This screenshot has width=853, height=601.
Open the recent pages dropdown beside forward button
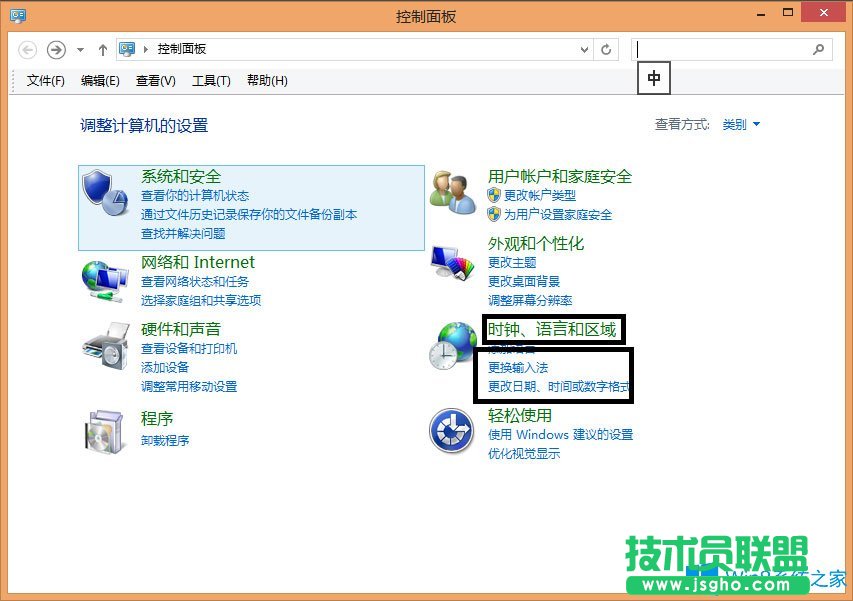[x=80, y=48]
